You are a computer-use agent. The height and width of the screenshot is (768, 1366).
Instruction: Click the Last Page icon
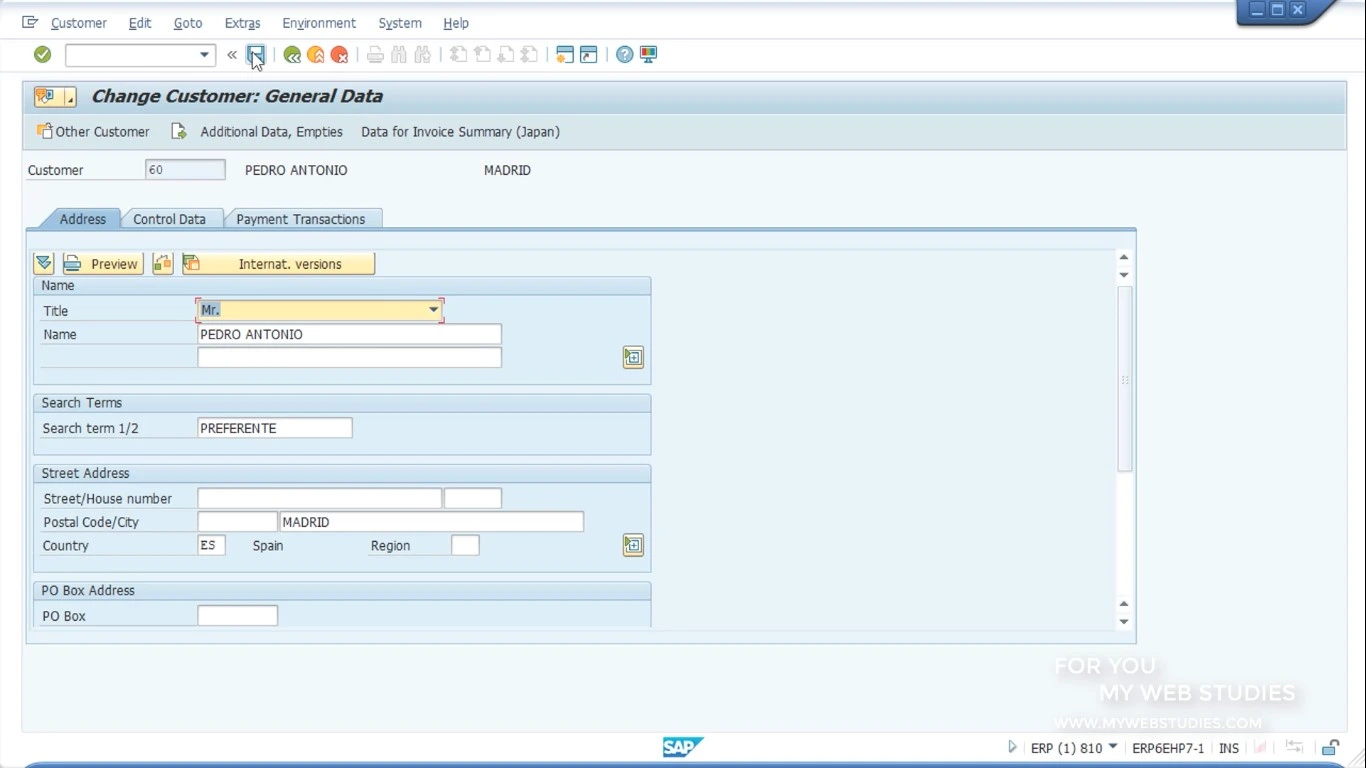click(529, 55)
